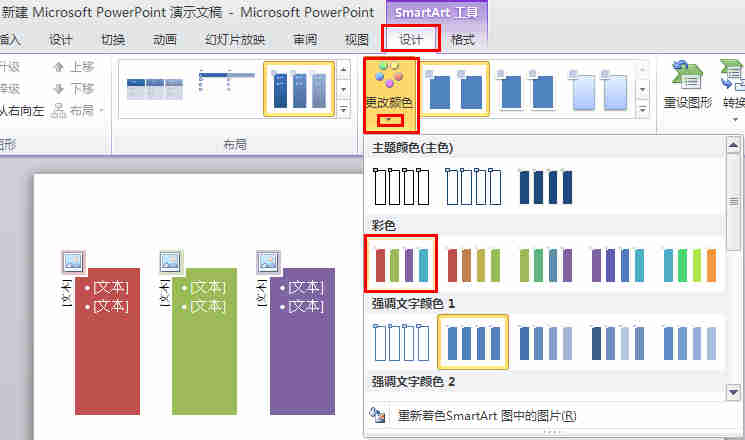Image resolution: width=745 pixels, height=440 pixels.
Task: Expand the SmartArt styles gallery
Action: [x=642, y=110]
